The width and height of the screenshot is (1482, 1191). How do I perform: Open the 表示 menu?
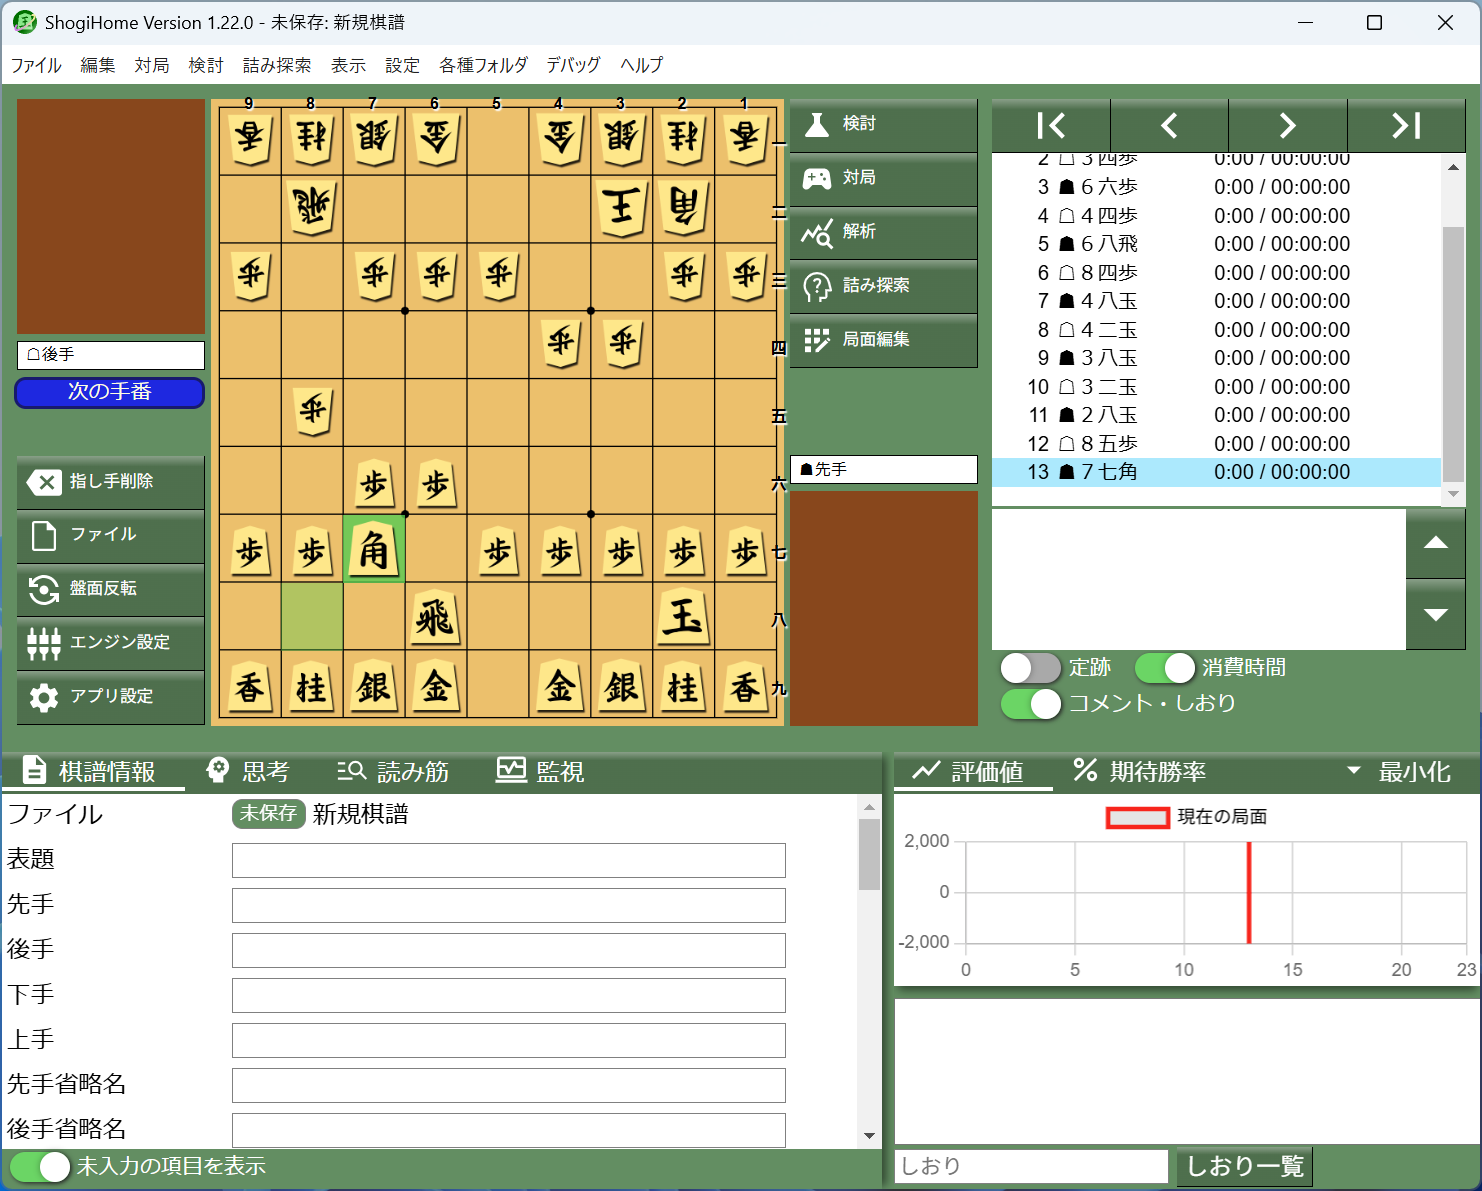348,65
